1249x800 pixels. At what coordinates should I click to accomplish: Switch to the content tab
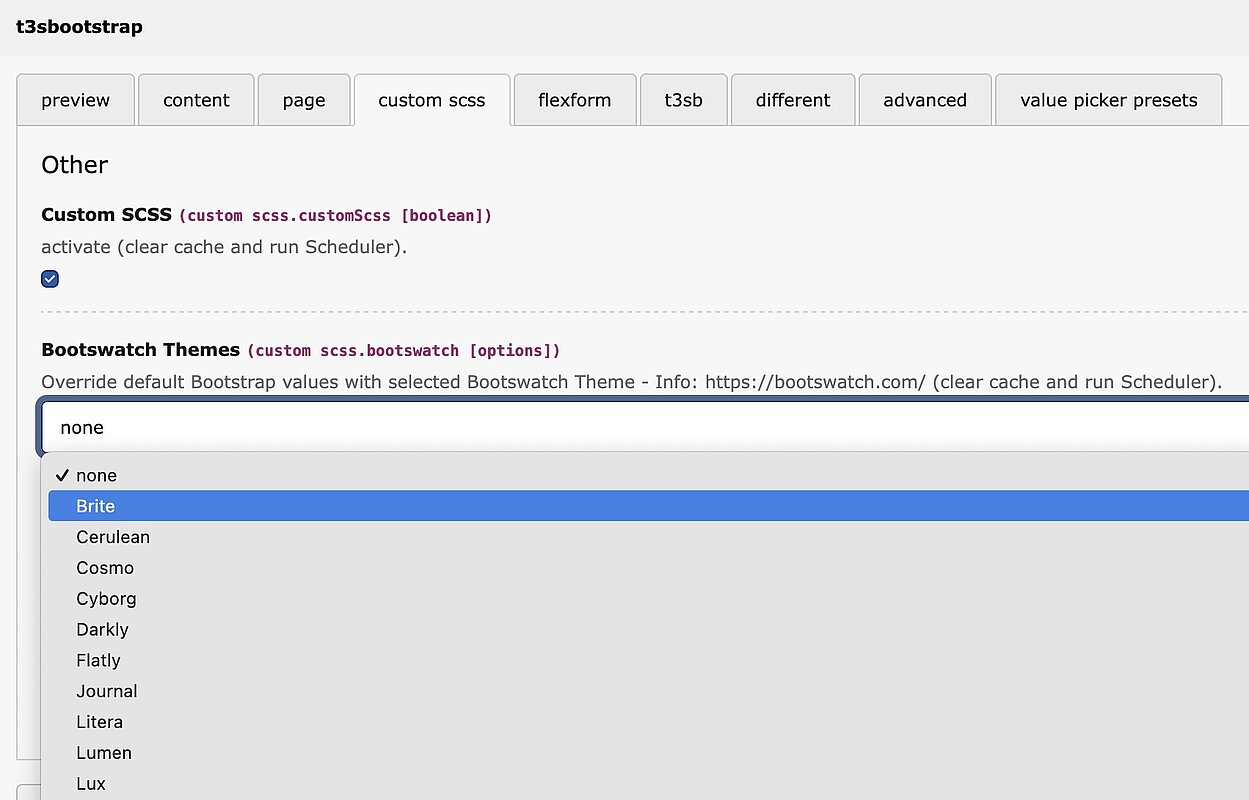(196, 100)
